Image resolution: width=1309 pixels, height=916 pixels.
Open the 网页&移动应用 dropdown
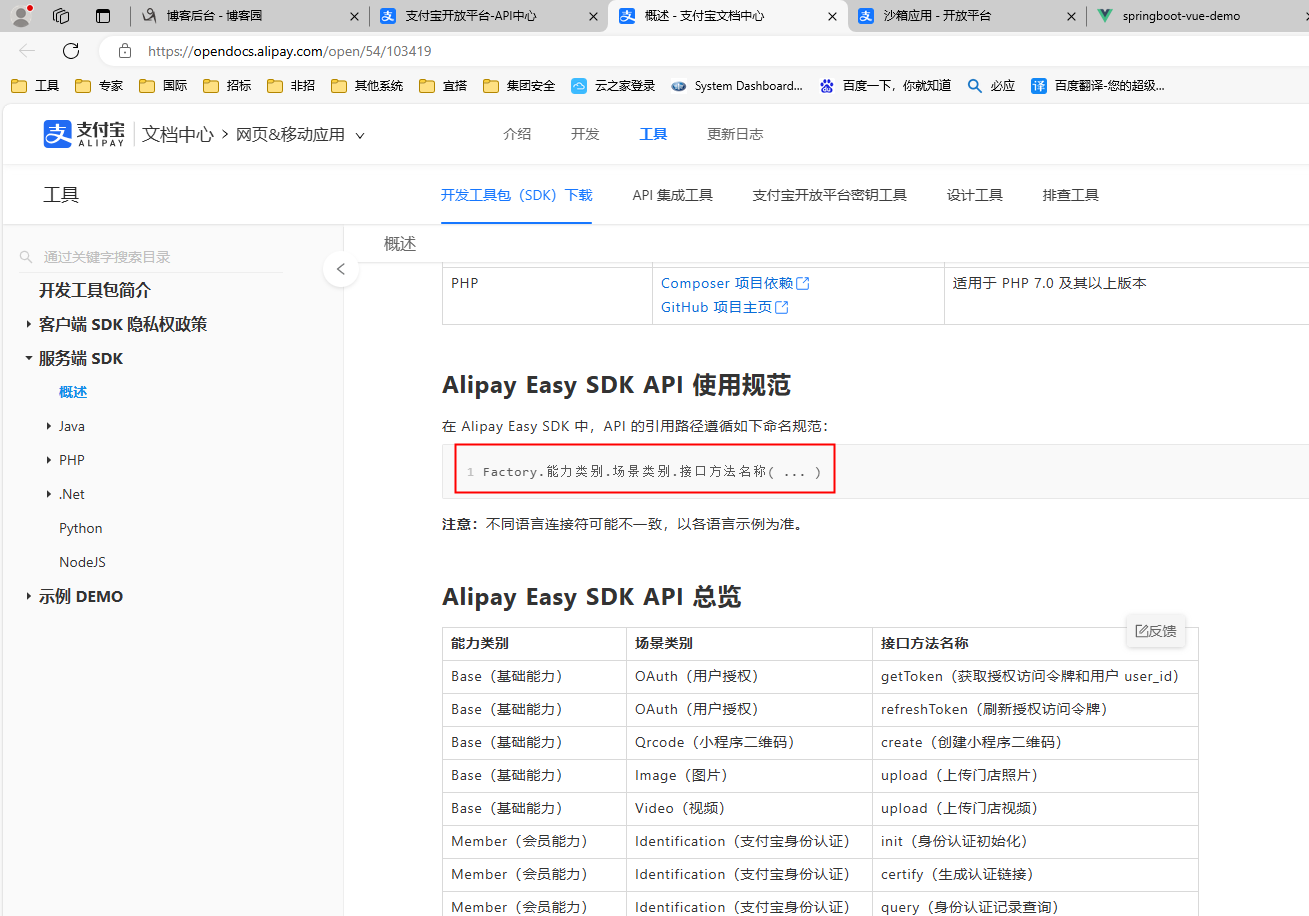coord(300,134)
